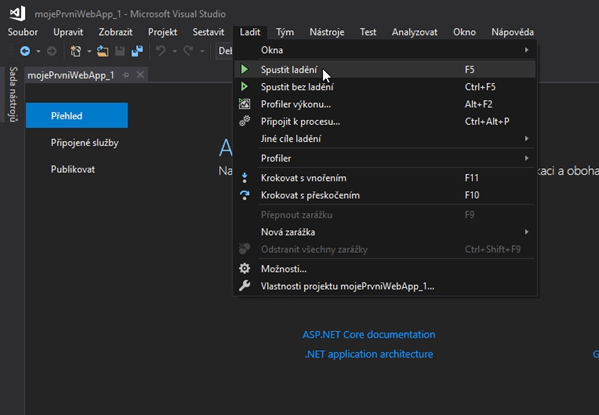Viewport: 599px width, 415px height.
Task: Open the Tým menu
Action: pos(285,32)
